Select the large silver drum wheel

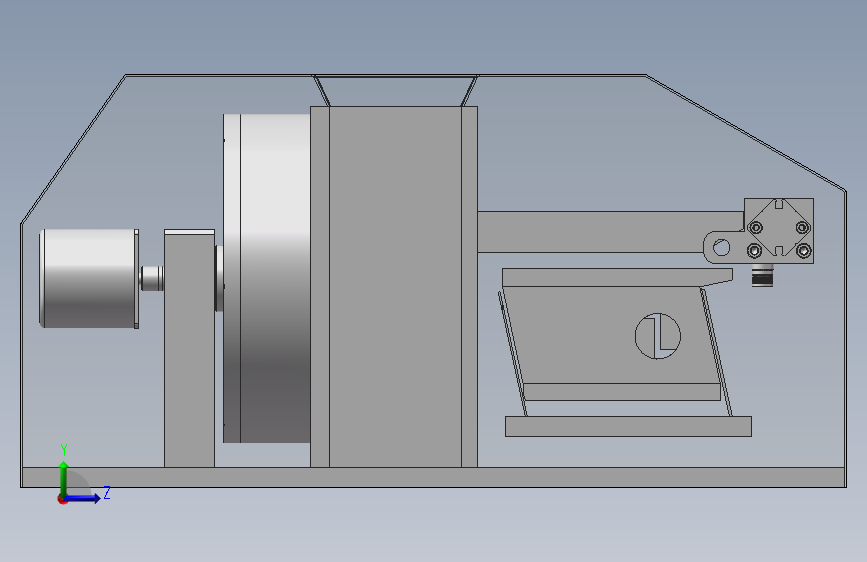pos(267,278)
